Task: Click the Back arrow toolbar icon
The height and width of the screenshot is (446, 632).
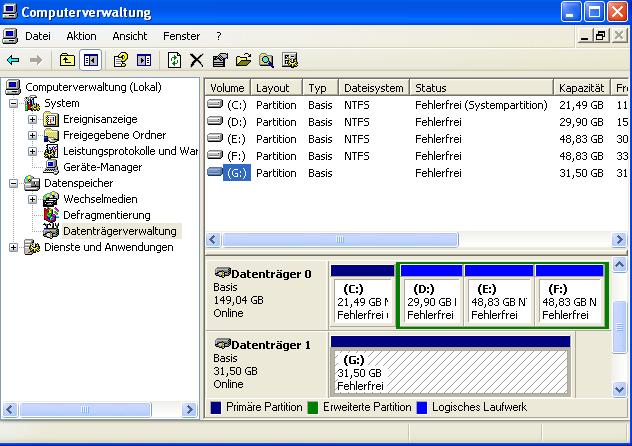Action: click(13, 60)
